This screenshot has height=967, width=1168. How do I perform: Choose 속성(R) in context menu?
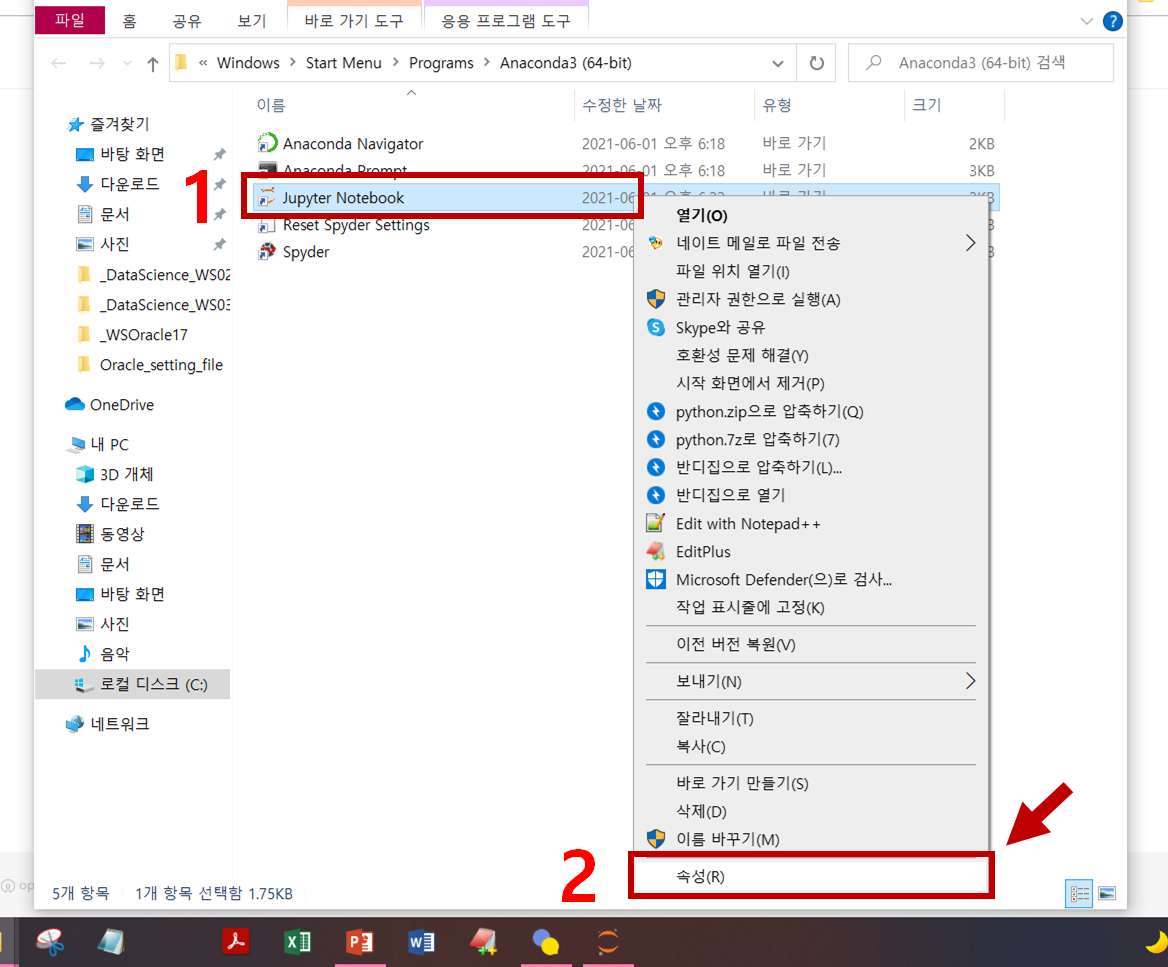click(811, 876)
